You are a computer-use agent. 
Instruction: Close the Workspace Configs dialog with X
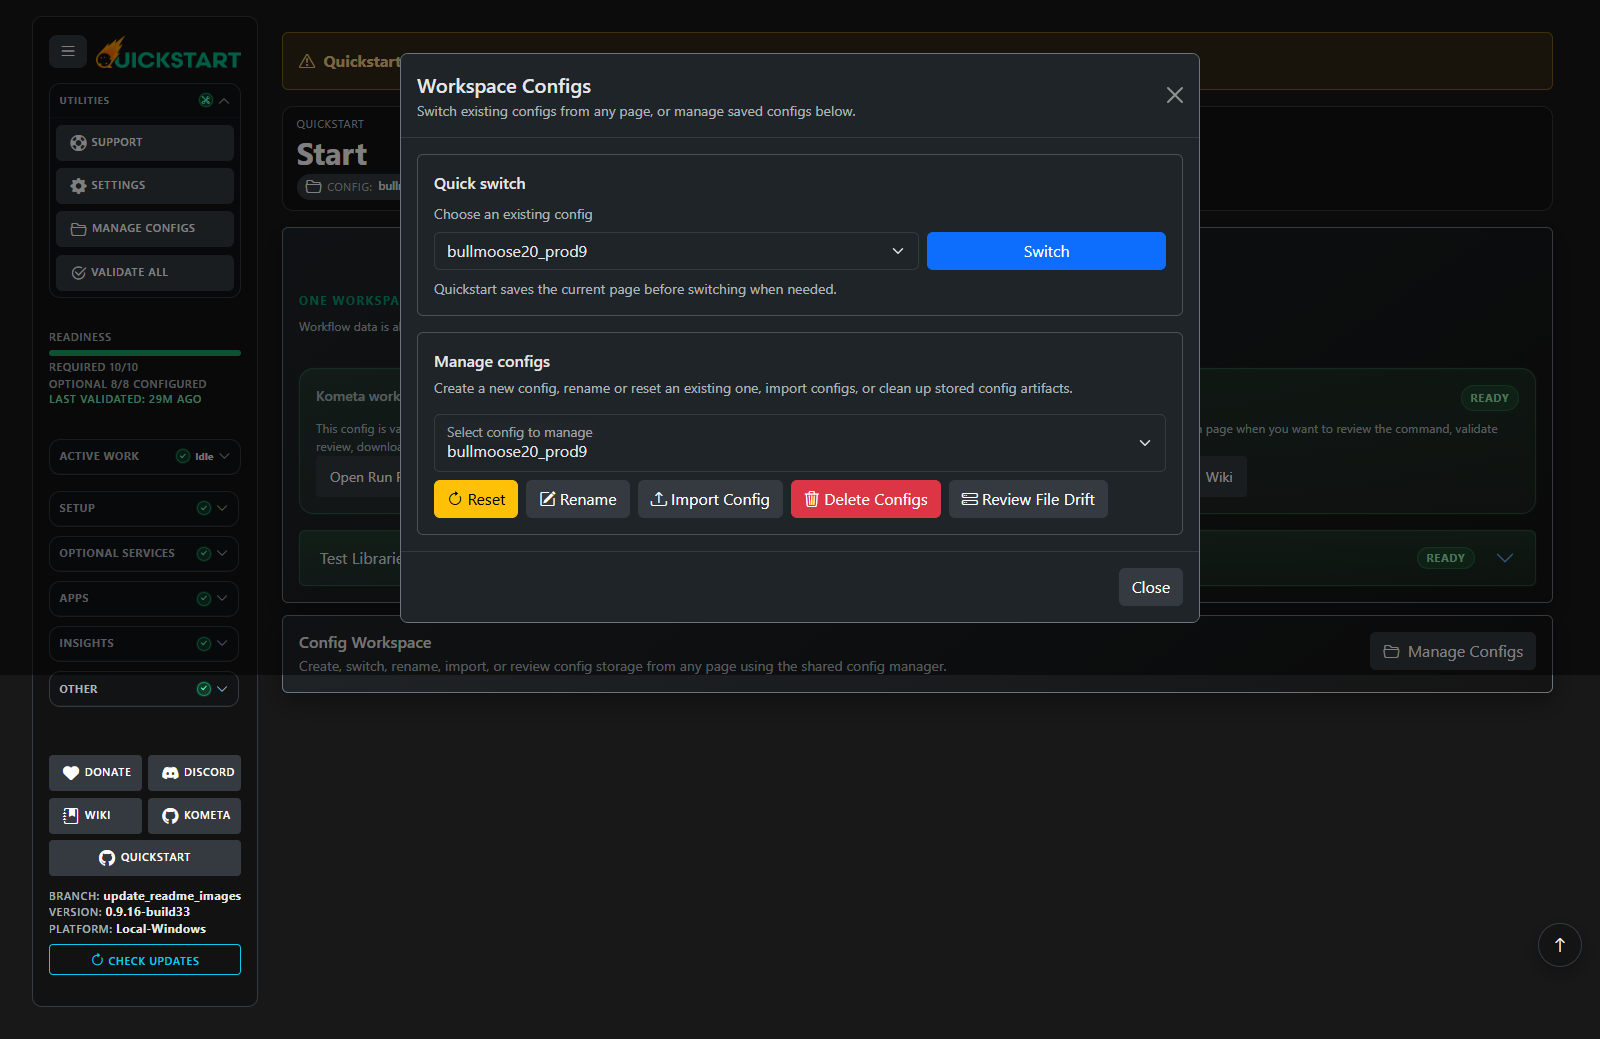[1175, 95]
